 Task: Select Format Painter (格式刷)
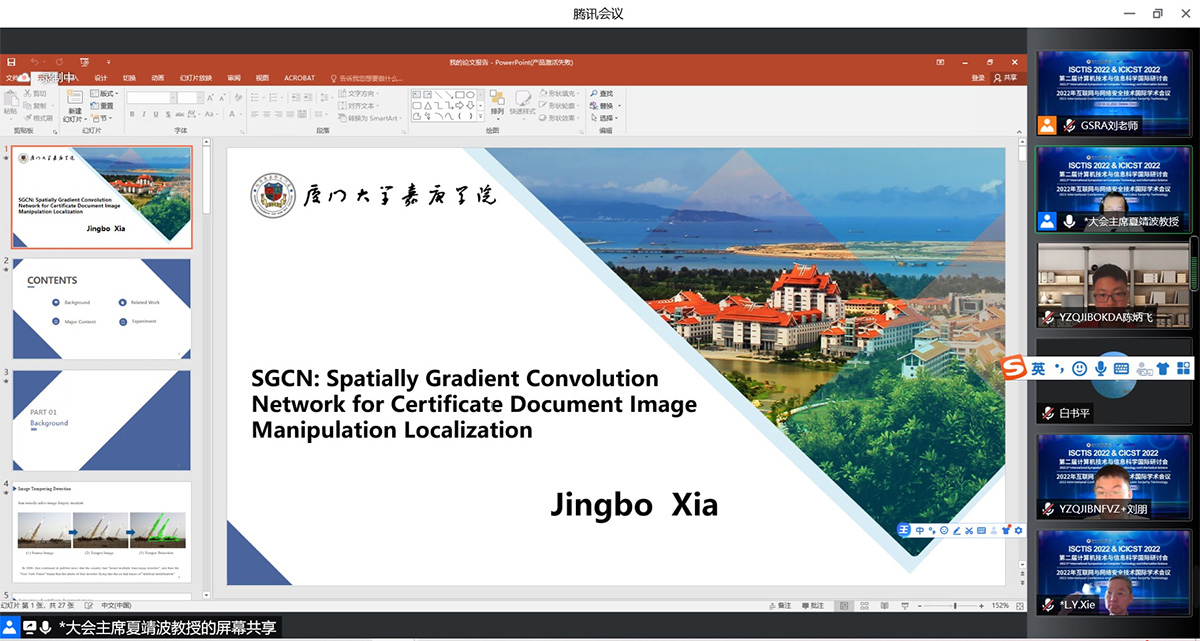[38, 118]
